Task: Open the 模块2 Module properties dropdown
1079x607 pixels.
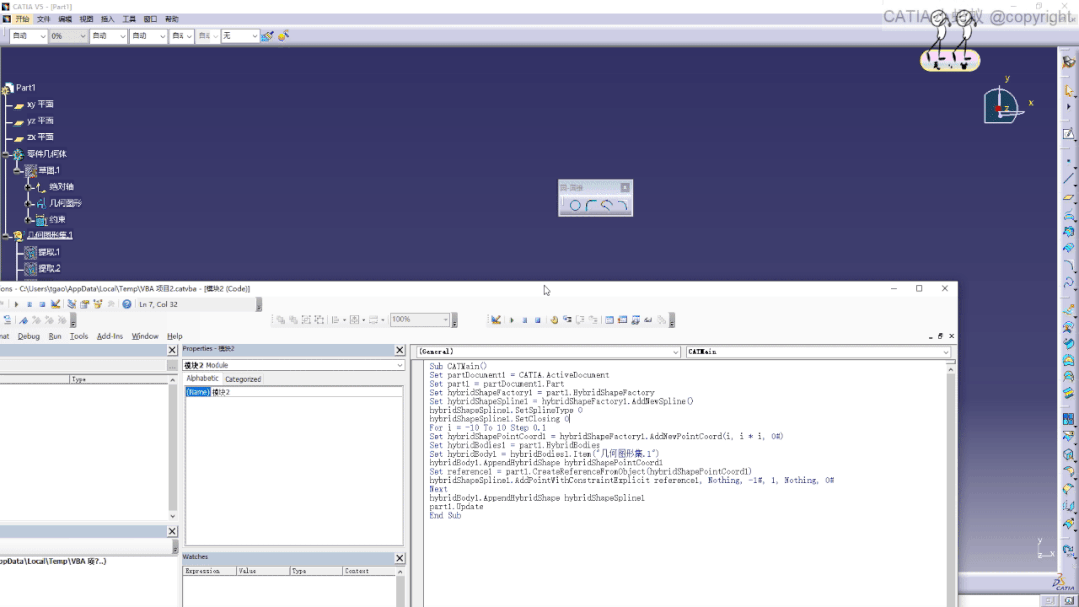Action: click(400, 365)
